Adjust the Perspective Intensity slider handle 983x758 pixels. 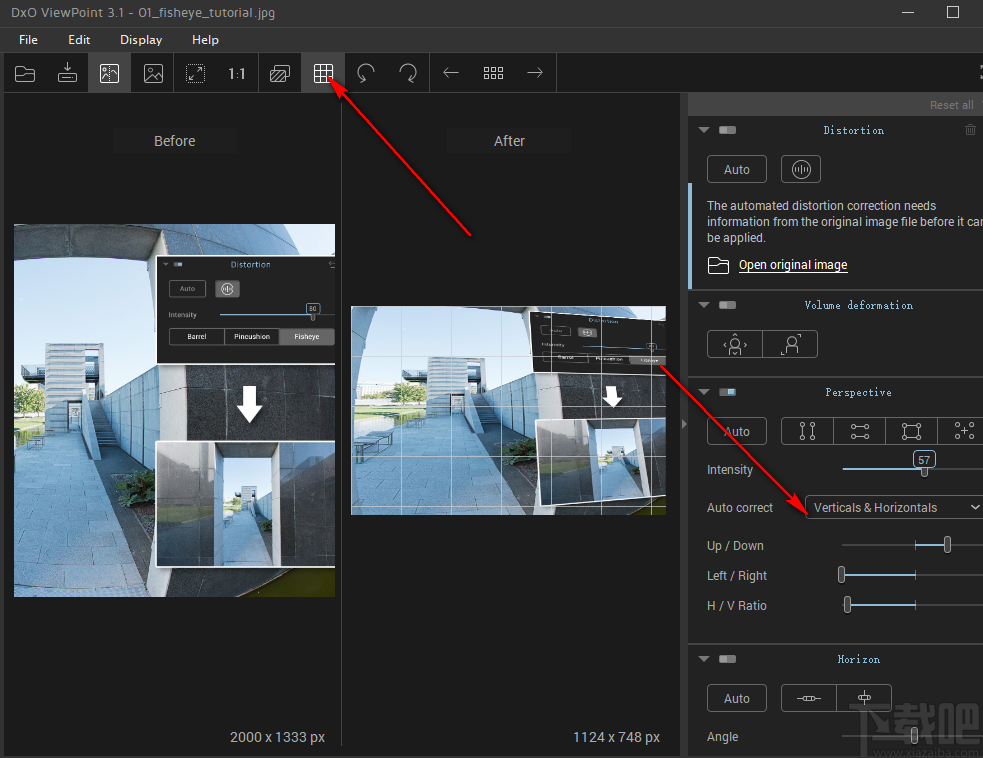coord(924,471)
